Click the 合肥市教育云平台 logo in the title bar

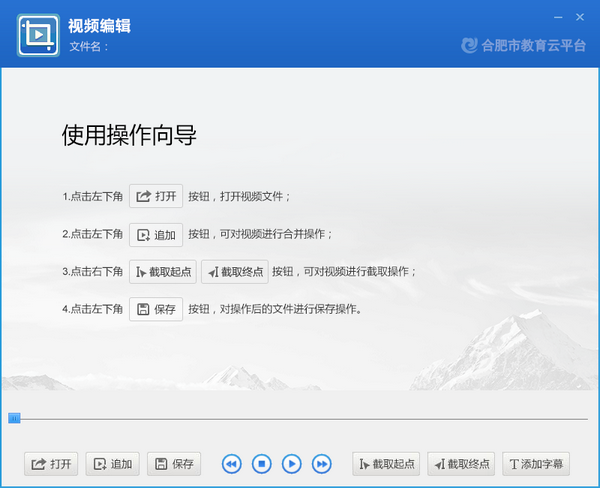click(523, 45)
